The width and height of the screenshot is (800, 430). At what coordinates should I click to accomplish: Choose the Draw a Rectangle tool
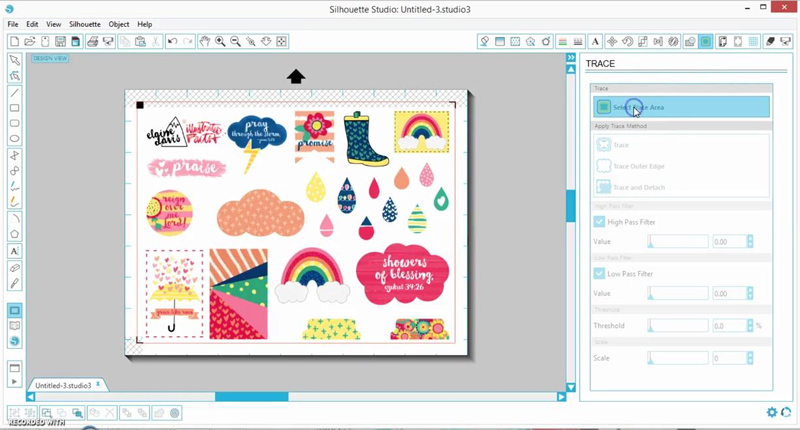(x=14, y=108)
